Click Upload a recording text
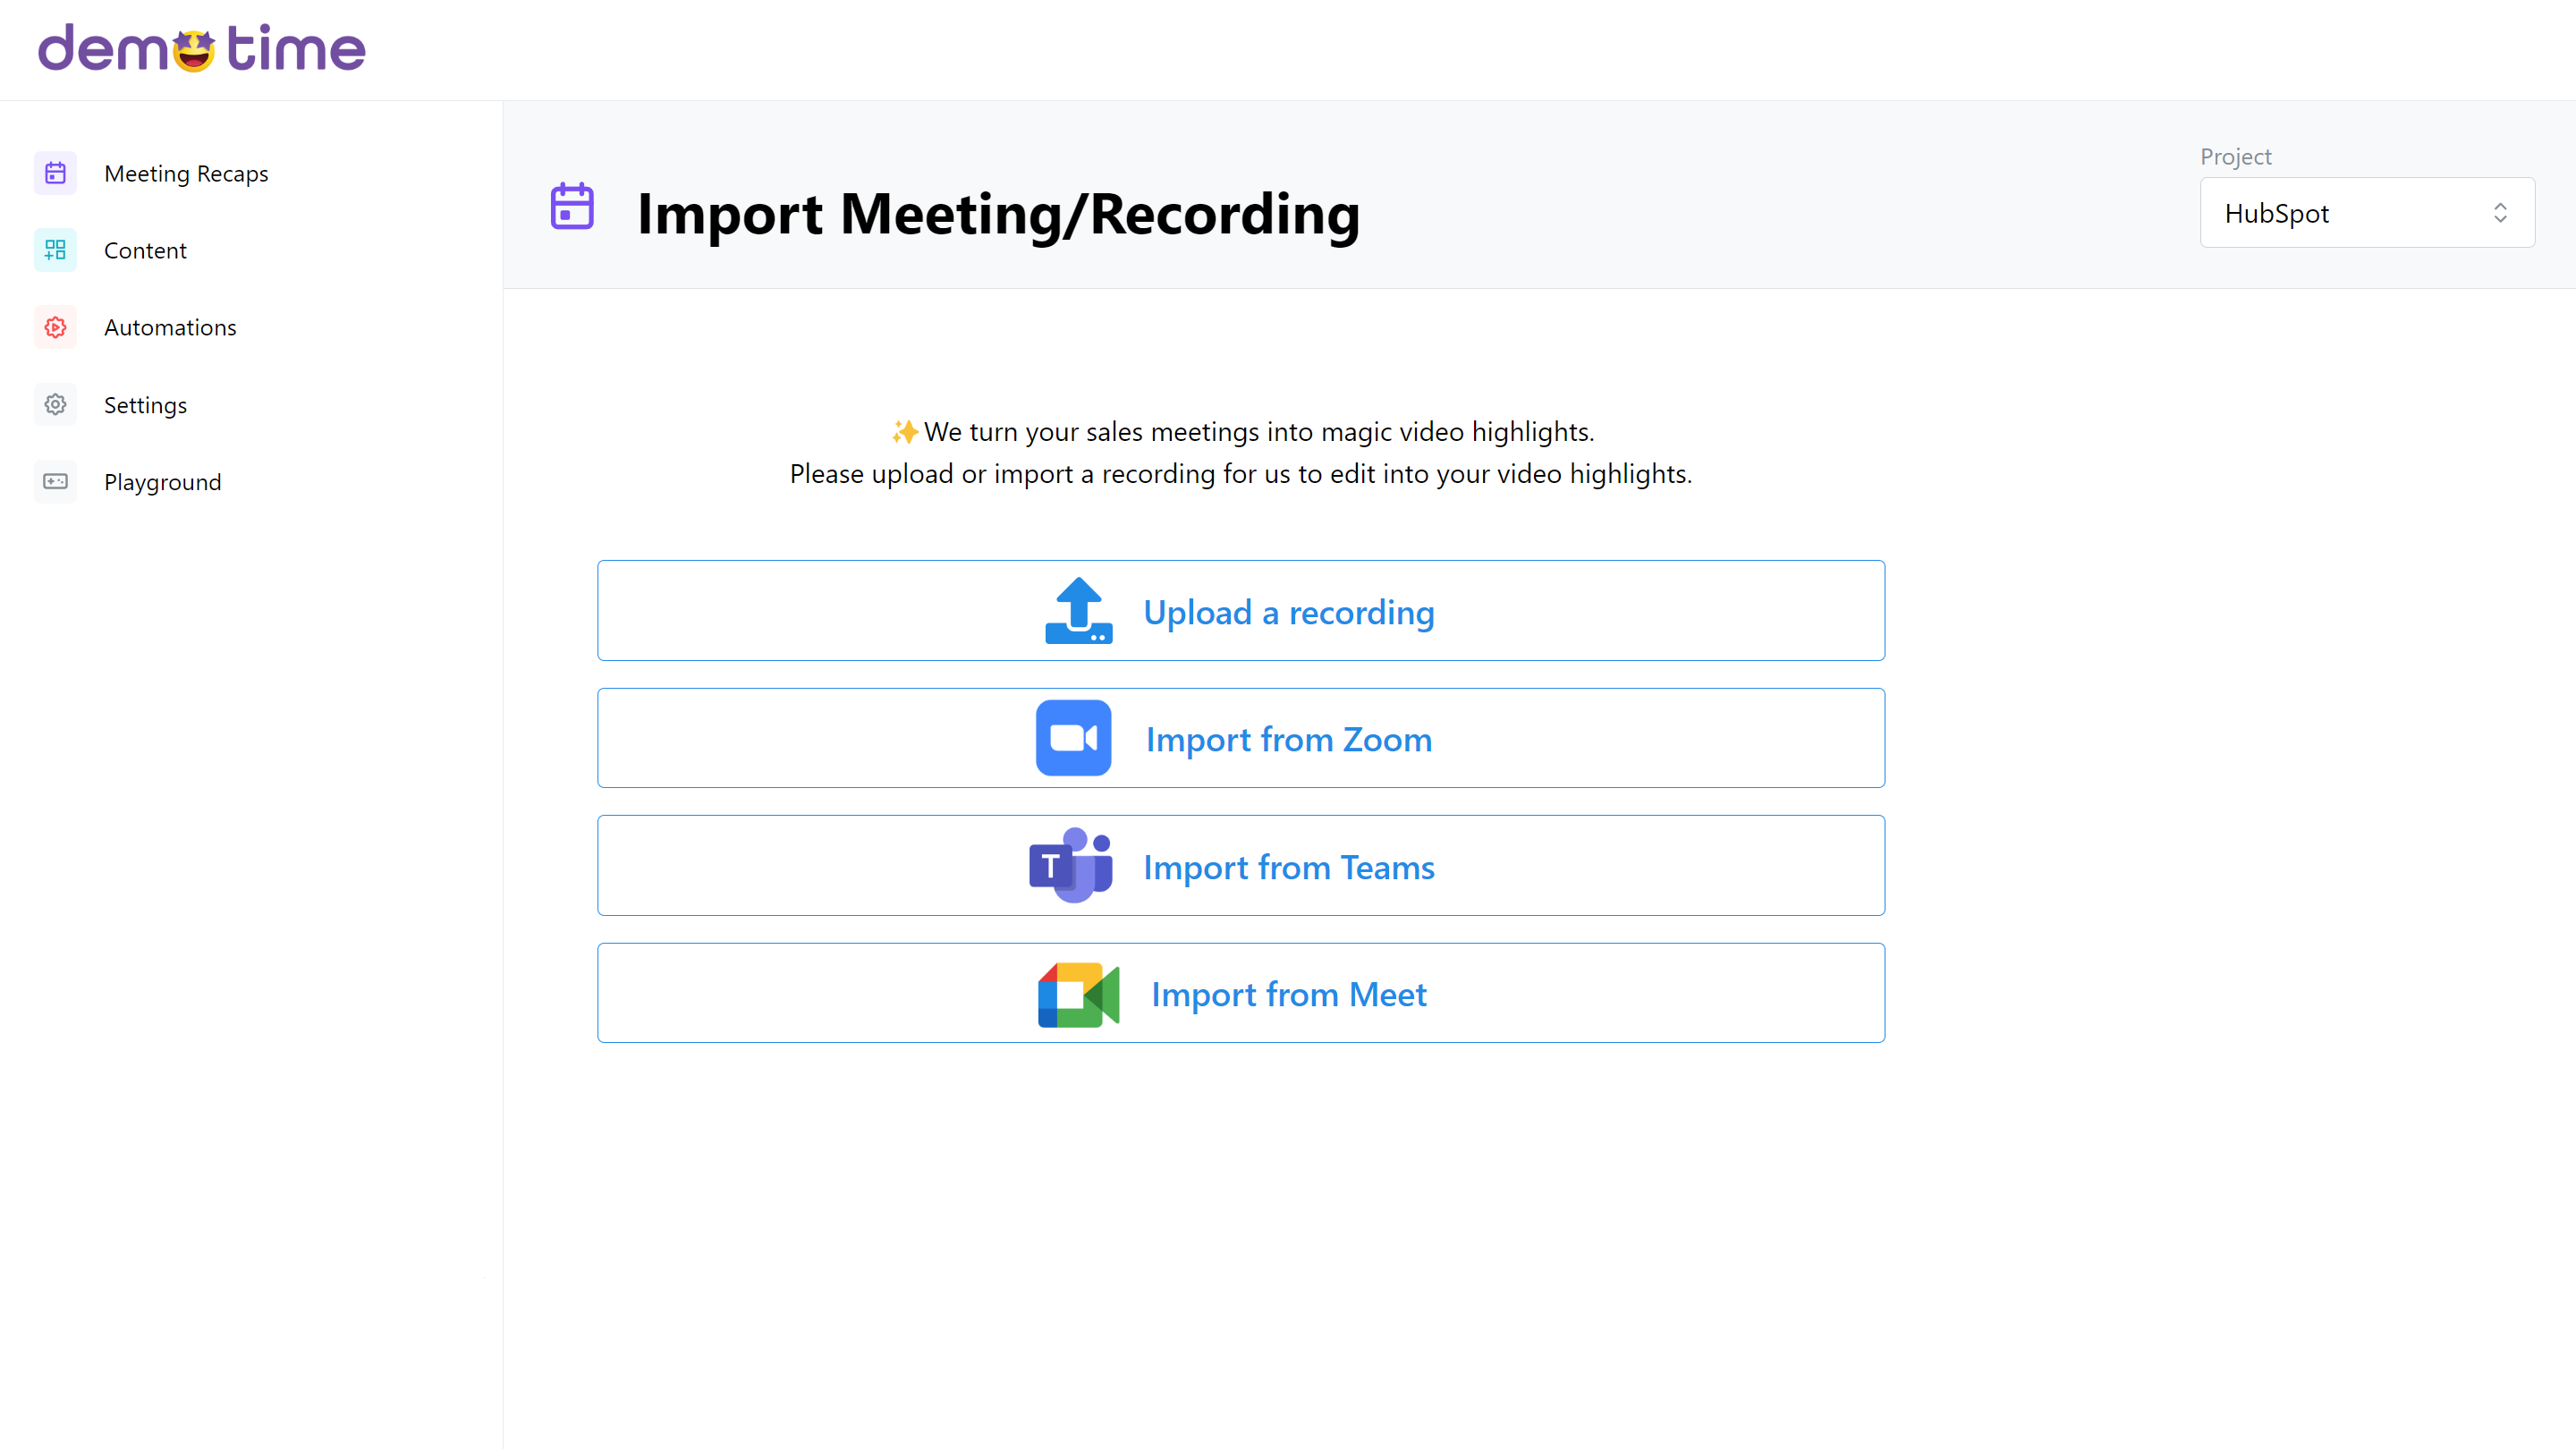The image size is (2576, 1449). (1288, 612)
